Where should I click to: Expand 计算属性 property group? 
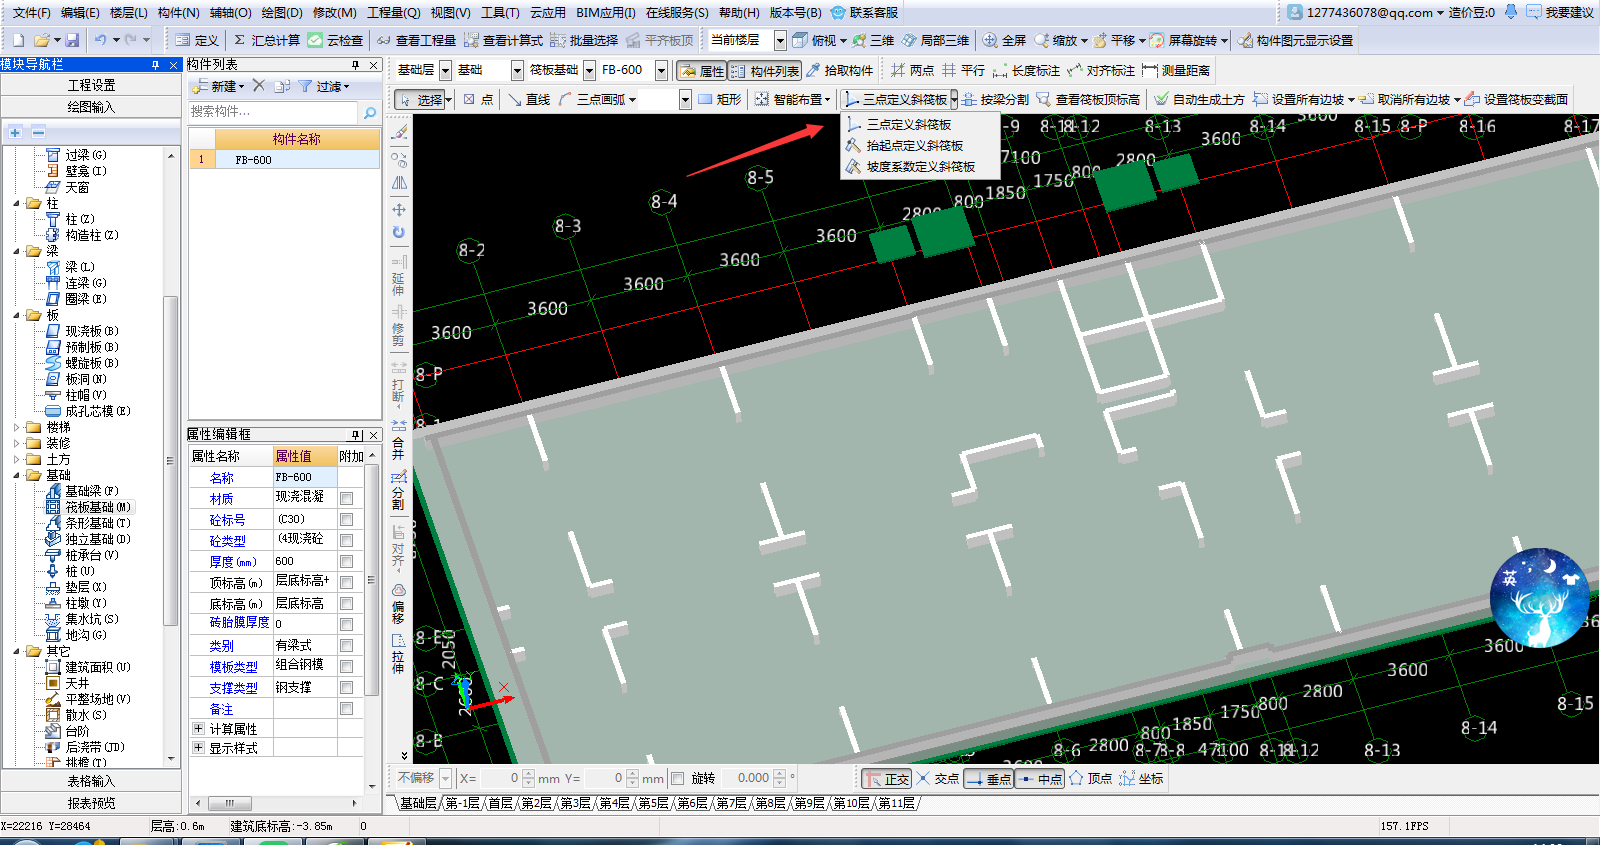coord(198,728)
